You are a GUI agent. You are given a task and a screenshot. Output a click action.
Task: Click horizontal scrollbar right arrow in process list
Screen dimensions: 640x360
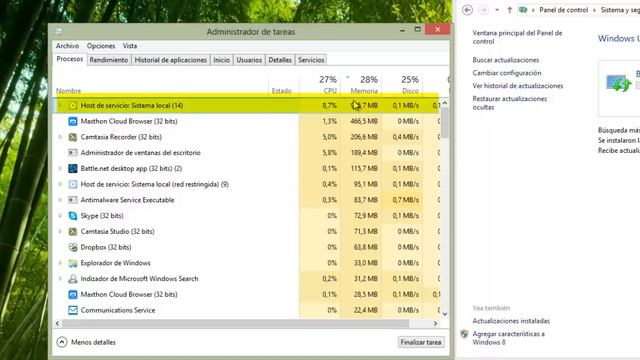pos(436,323)
